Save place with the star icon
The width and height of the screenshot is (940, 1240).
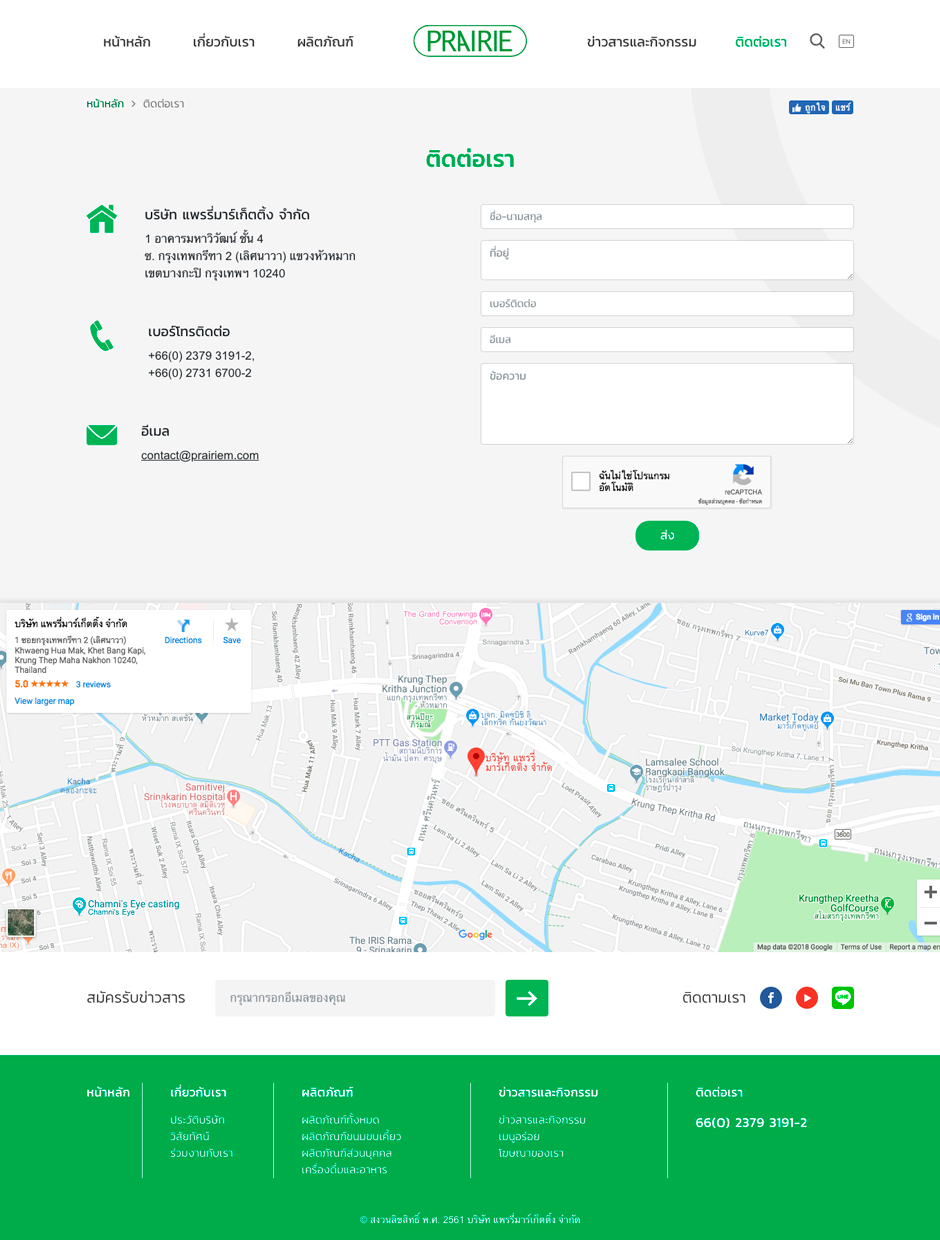[x=232, y=625]
